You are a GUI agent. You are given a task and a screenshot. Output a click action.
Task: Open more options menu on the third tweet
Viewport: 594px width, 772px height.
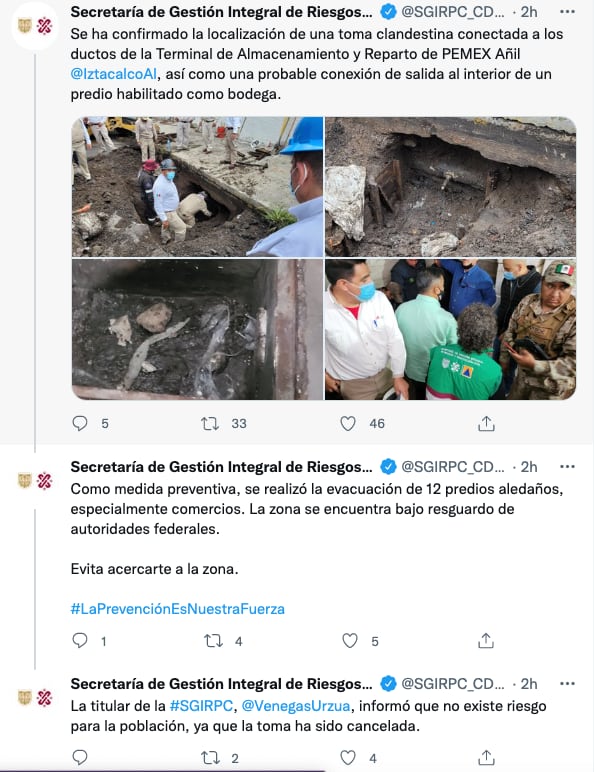point(567,684)
